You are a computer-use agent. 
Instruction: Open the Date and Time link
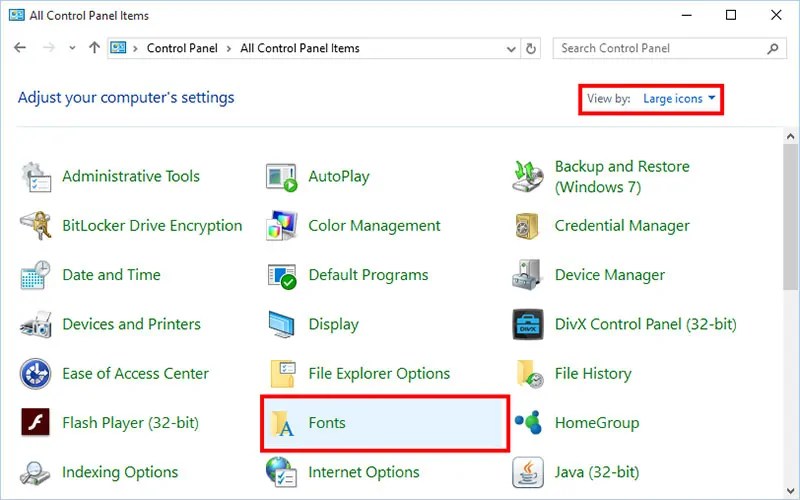pyautogui.click(x=111, y=275)
